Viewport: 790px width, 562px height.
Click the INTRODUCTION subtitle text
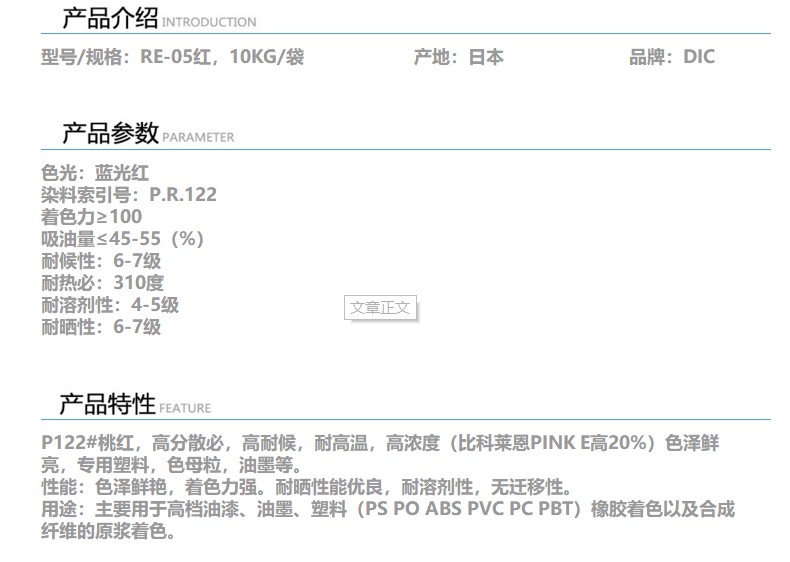(209, 22)
